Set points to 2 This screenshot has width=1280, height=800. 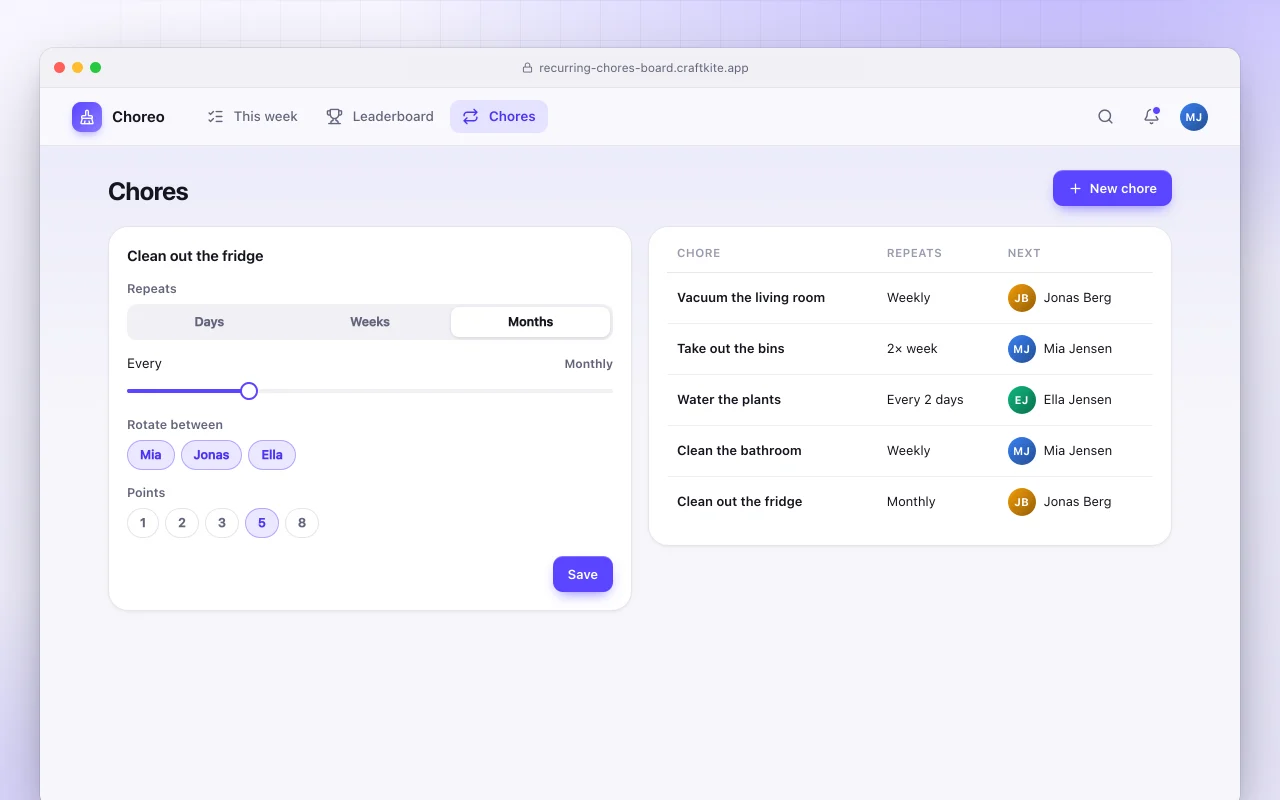[x=182, y=523]
